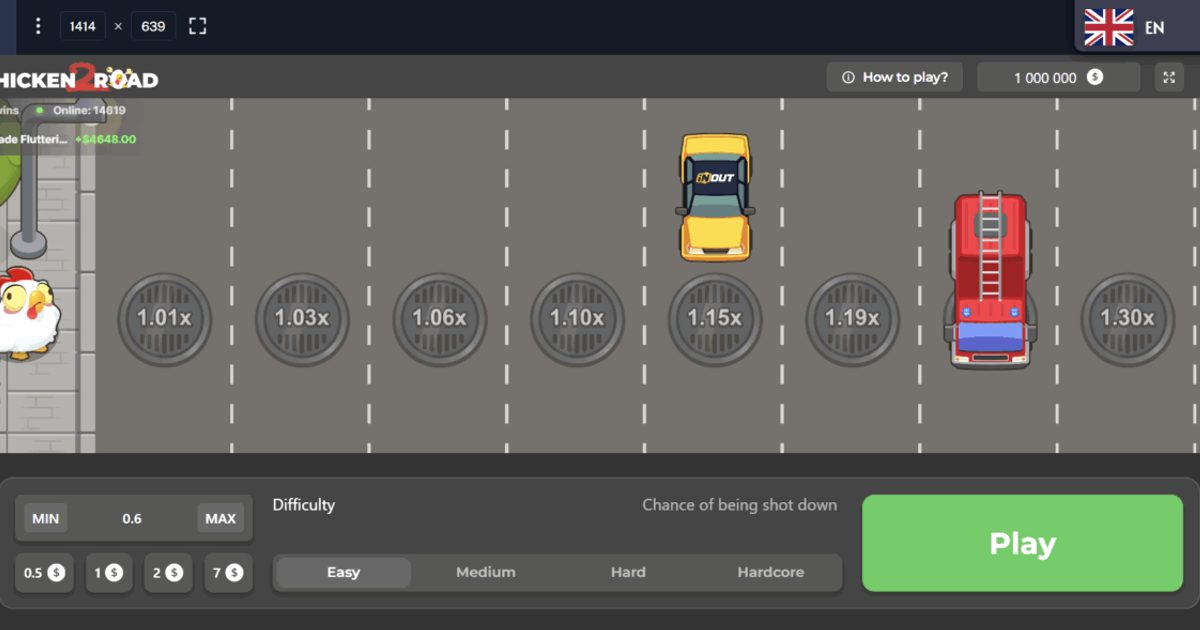Open the How to play? guide
Screen dimensions: 1200x630
(x=894, y=77)
